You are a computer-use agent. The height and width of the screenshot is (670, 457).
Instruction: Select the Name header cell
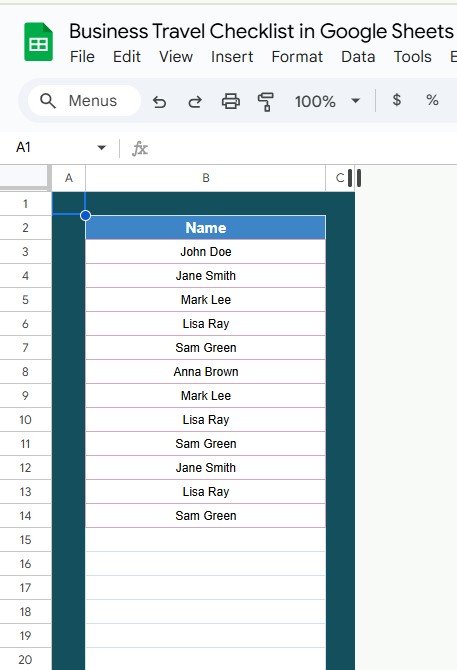tap(205, 228)
